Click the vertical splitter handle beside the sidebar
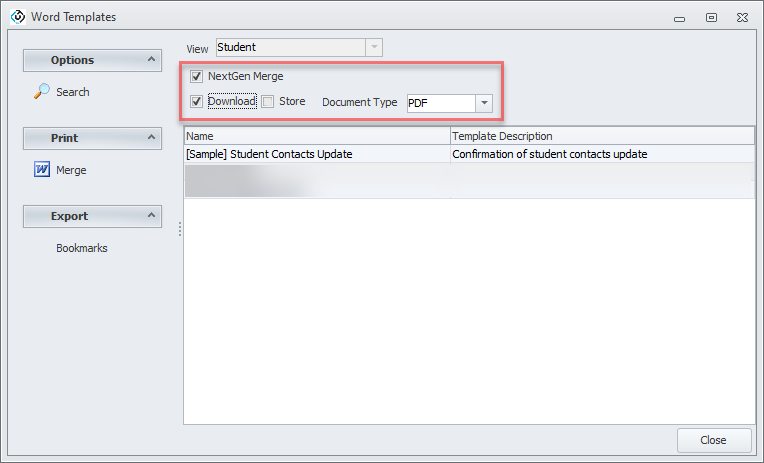Image resolution: width=764 pixels, height=463 pixels. [x=180, y=229]
